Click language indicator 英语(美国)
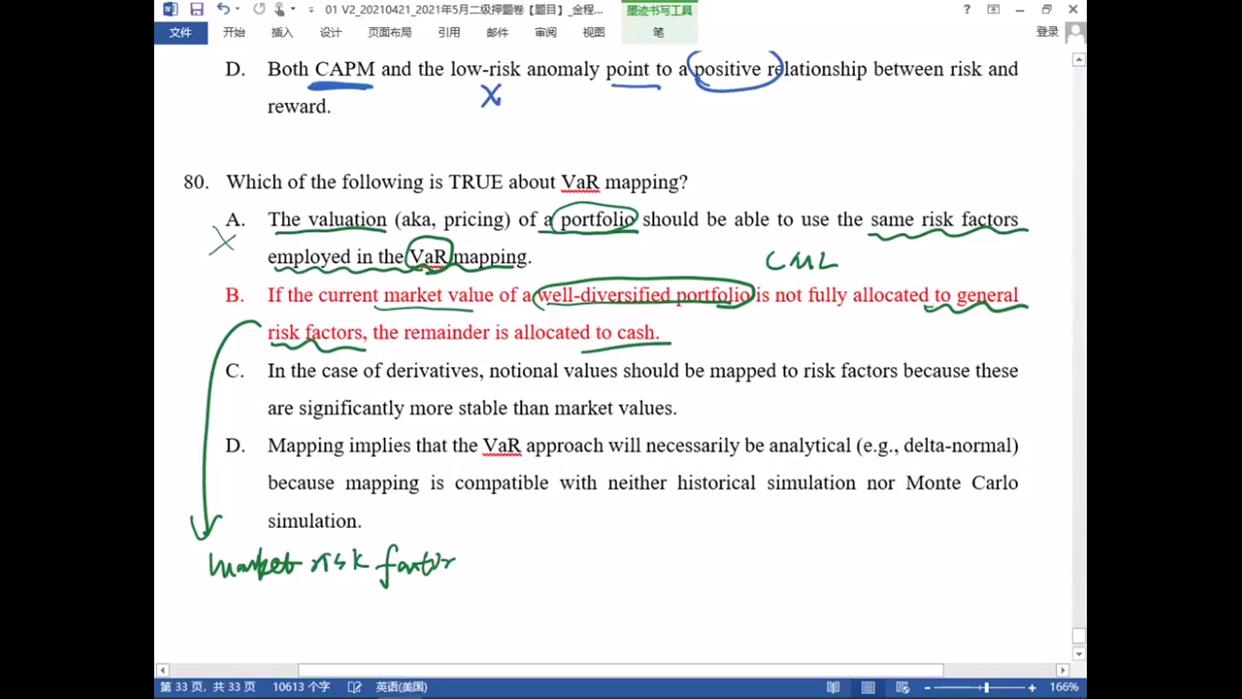Viewport: 1242px width, 699px height. coord(401,687)
